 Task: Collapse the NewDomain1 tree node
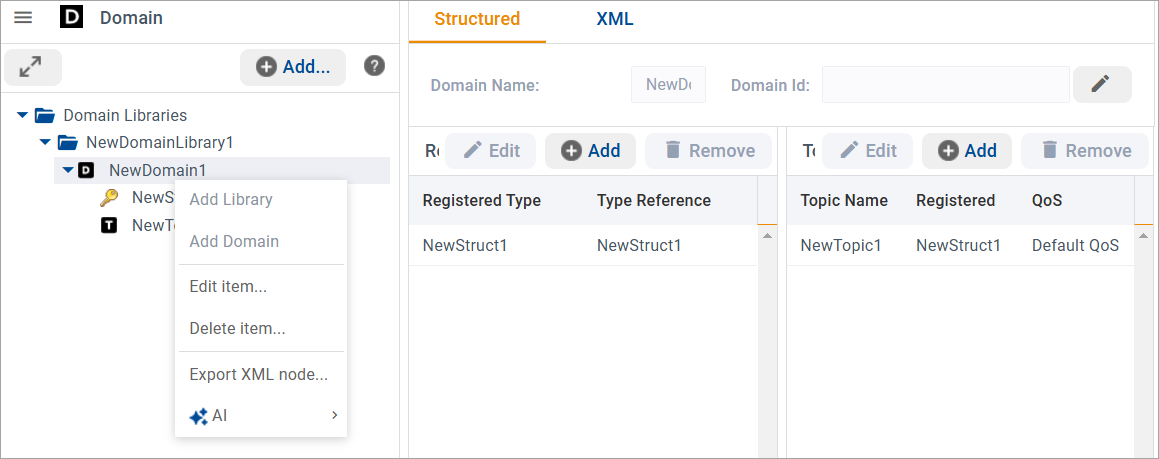(x=67, y=171)
